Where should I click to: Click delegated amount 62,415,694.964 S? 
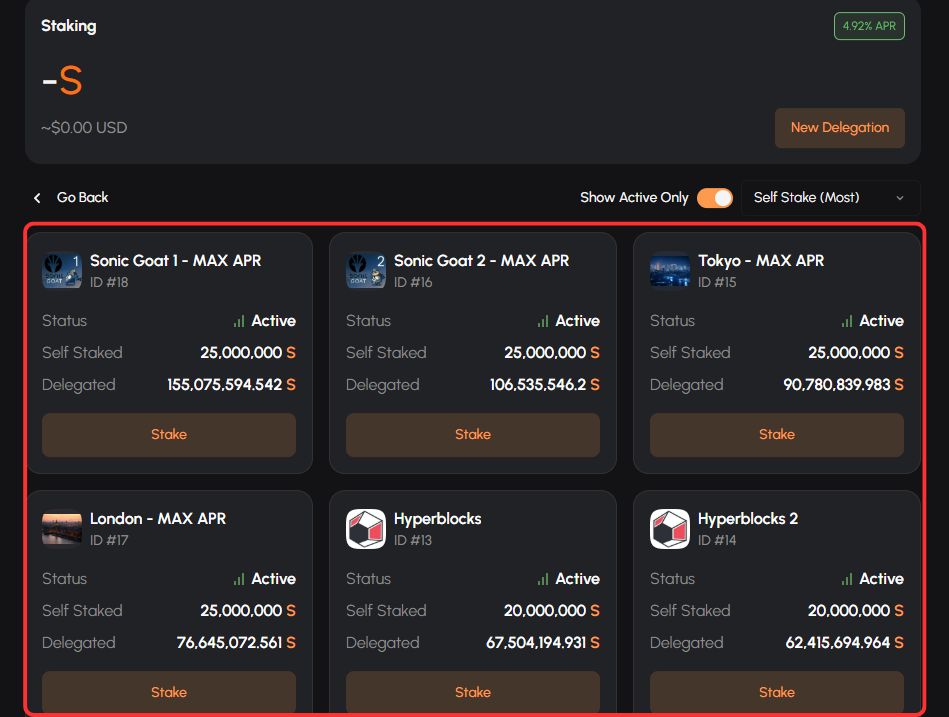(844, 643)
